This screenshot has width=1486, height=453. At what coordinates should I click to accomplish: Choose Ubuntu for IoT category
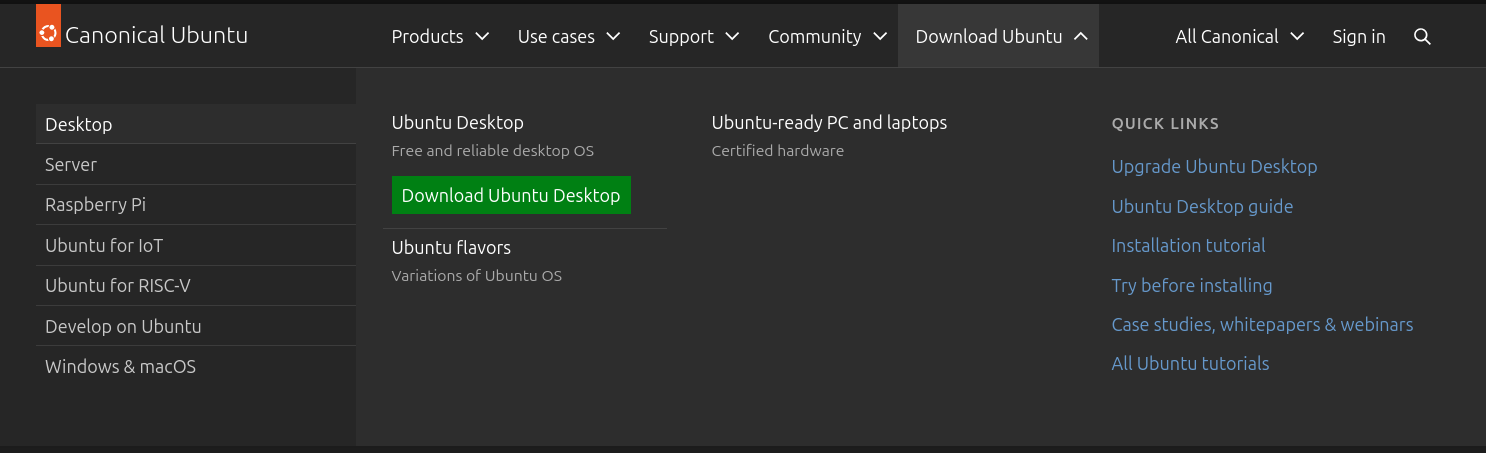(104, 246)
